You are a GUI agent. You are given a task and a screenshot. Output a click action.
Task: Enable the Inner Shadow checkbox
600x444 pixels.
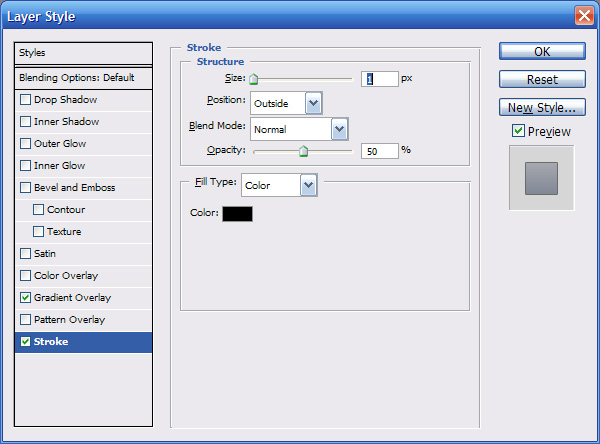click(x=25, y=122)
